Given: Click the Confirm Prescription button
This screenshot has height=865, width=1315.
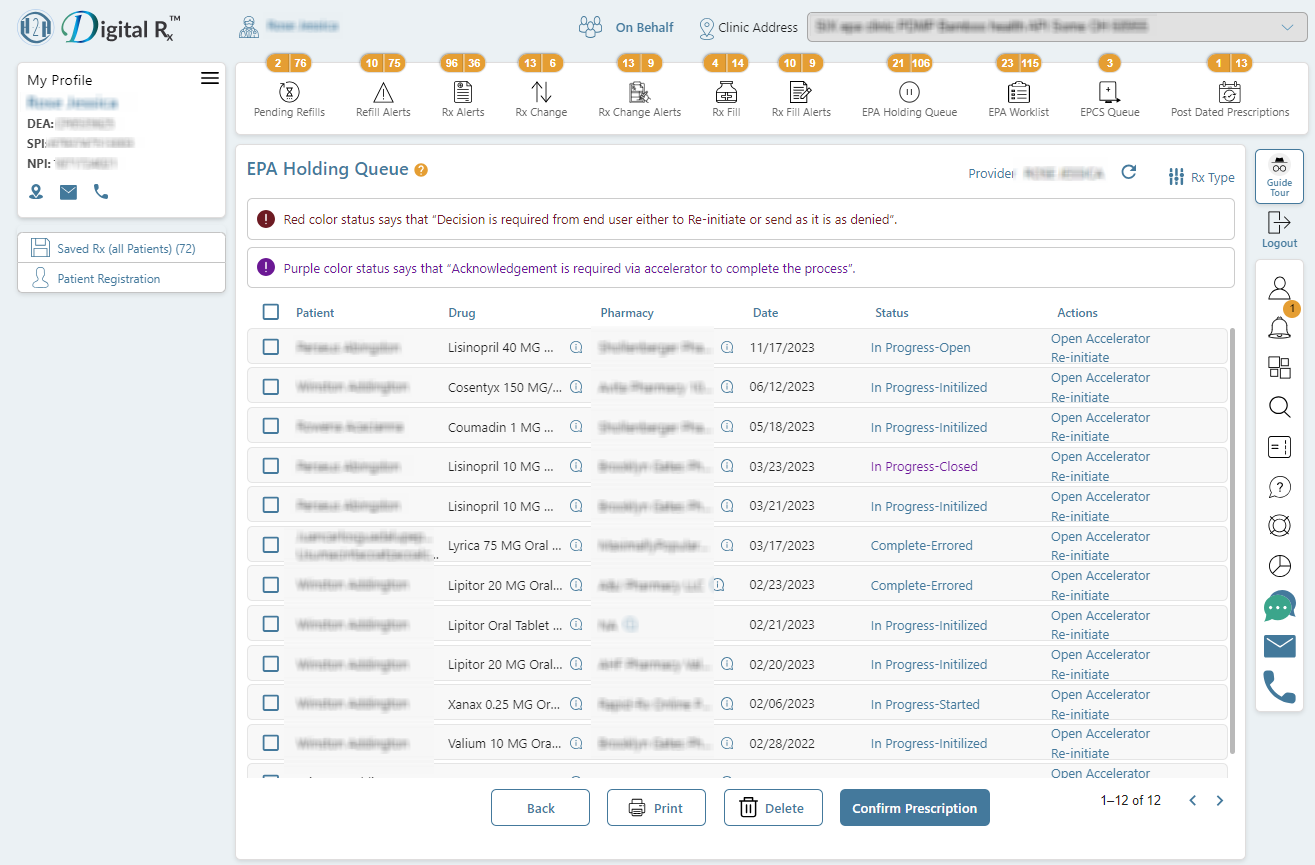Looking at the screenshot, I should [x=914, y=807].
